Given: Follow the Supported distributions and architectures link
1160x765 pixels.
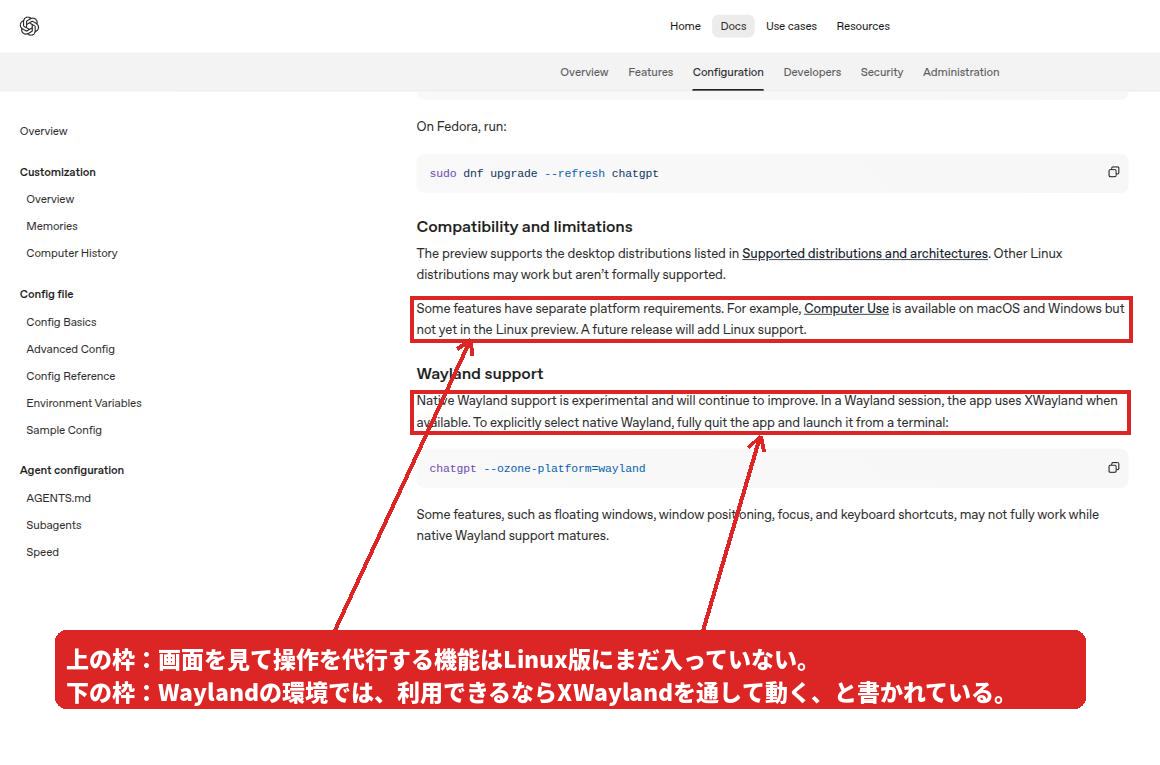Looking at the screenshot, I should (865, 253).
